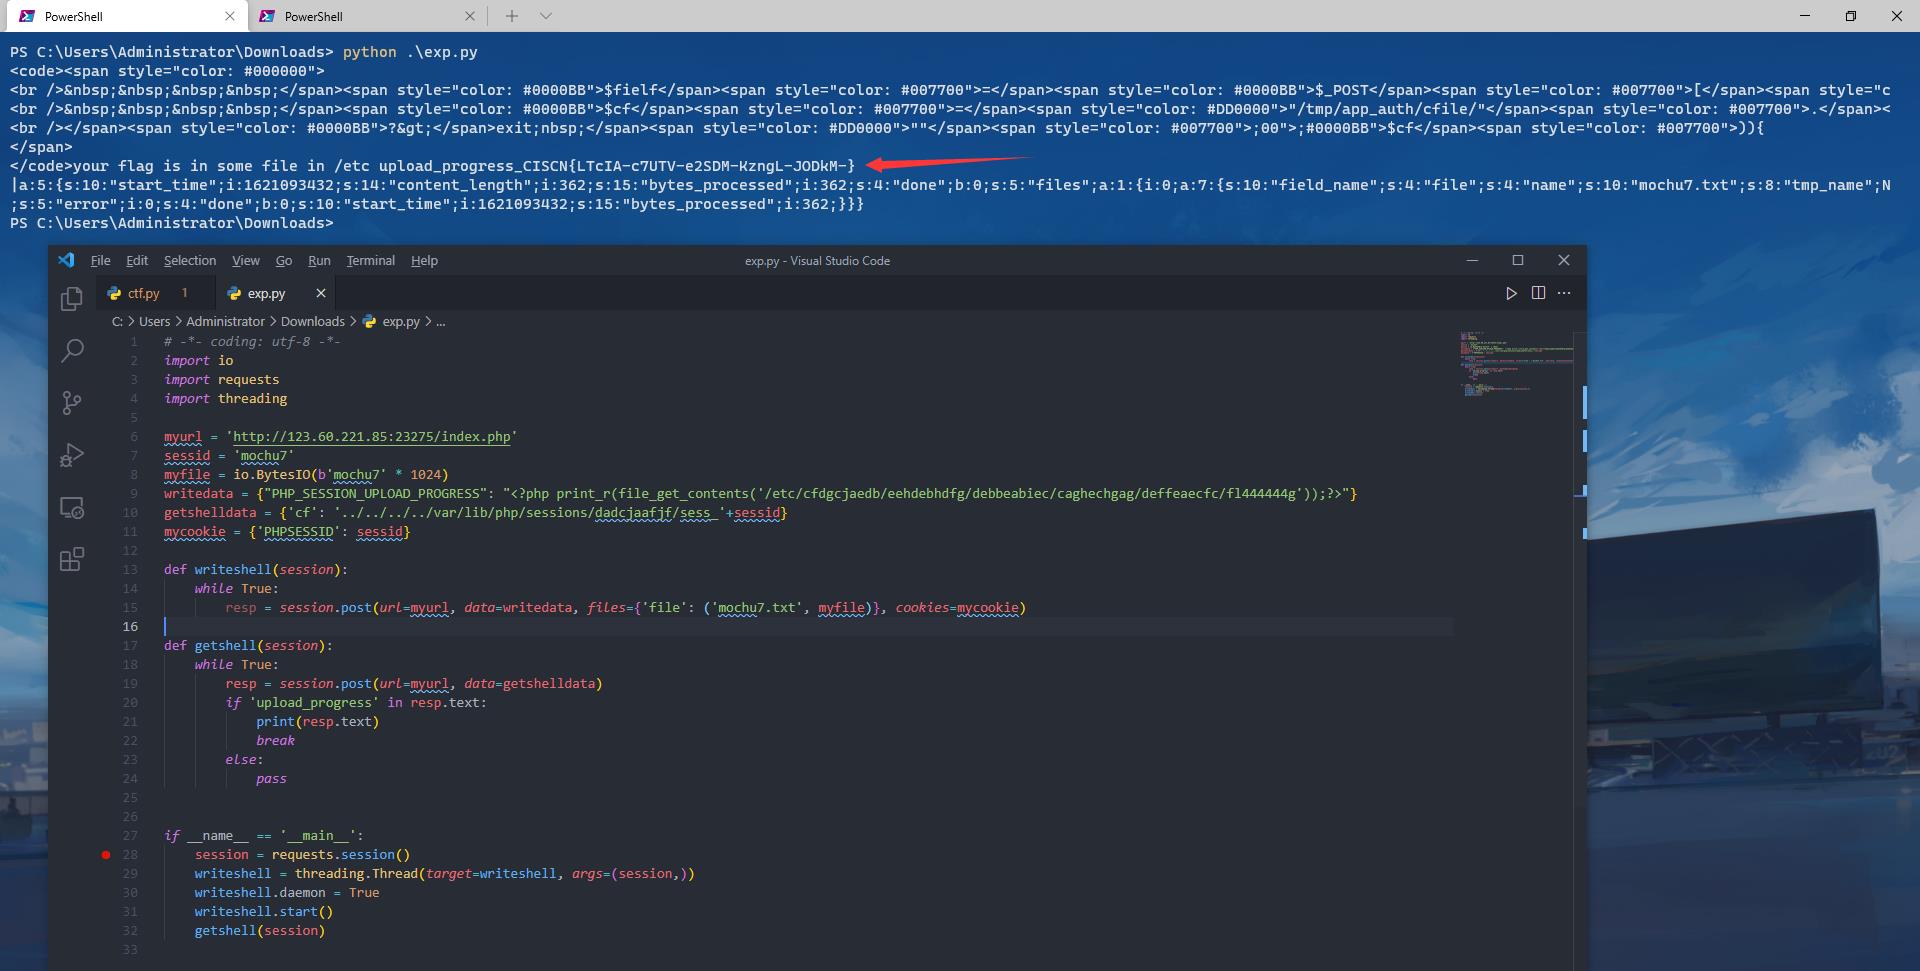Image resolution: width=1920 pixels, height=971 pixels.
Task: Open the Search view in VS Code
Action: [x=72, y=350]
